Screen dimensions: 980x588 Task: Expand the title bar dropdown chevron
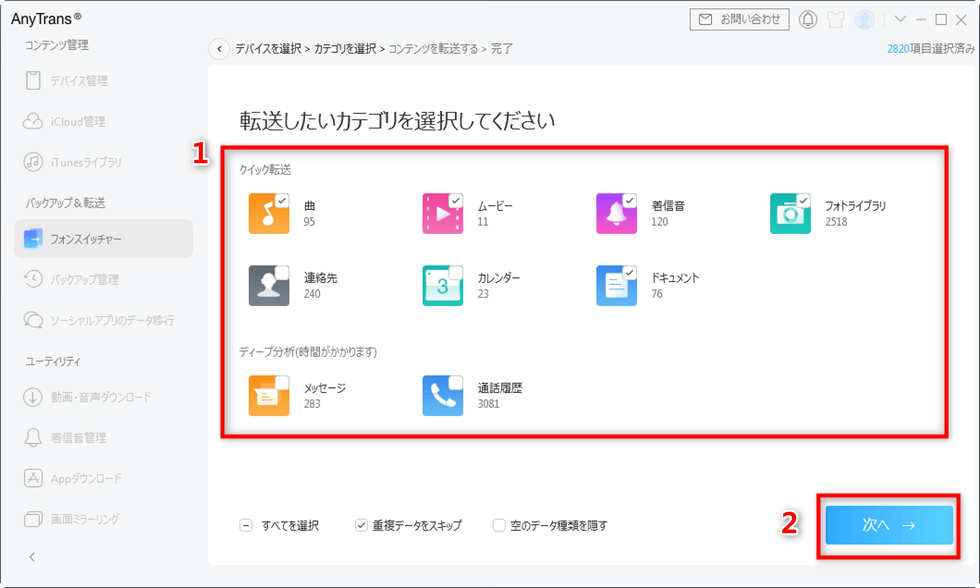pos(900,19)
